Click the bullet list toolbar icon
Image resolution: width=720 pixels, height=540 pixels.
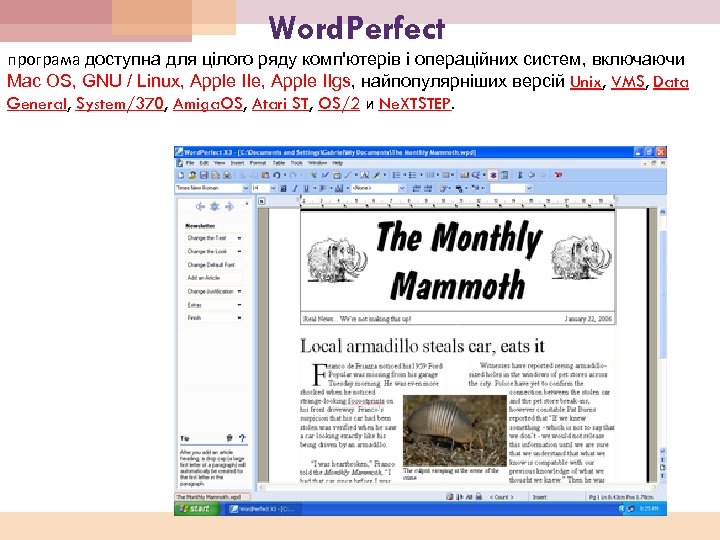(412, 175)
